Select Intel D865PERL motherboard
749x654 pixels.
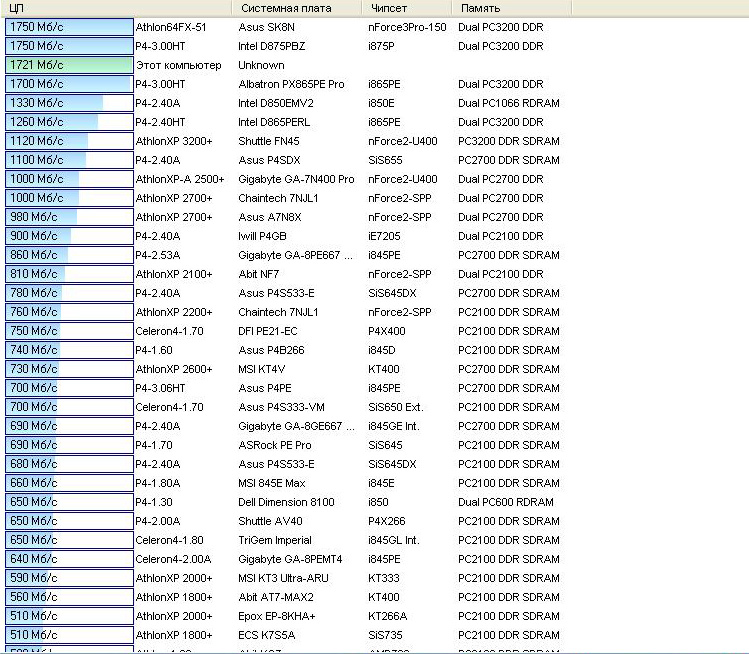tap(274, 122)
